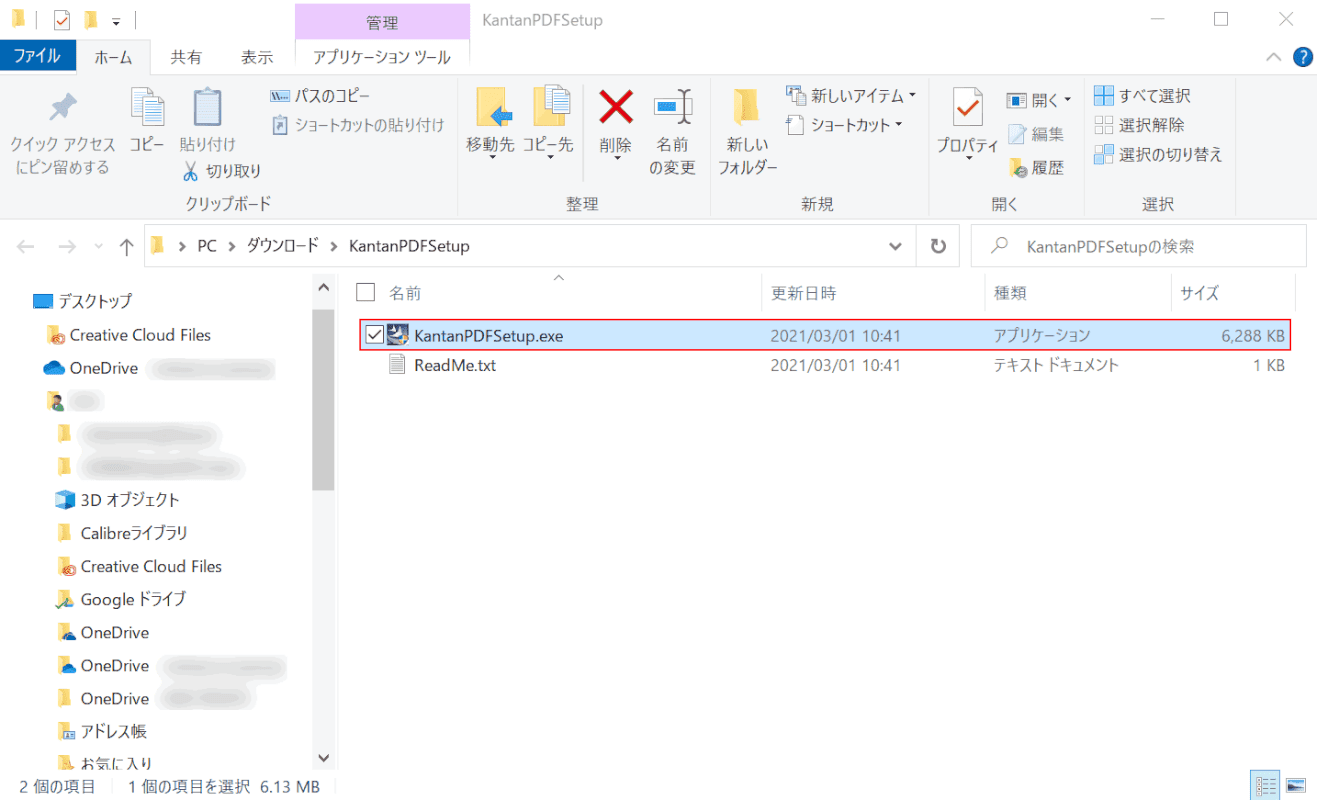The width and height of the screenshot is (1317, 800).
Task: Switch to the 表示 (View) tab
Action: pos(257,57)
